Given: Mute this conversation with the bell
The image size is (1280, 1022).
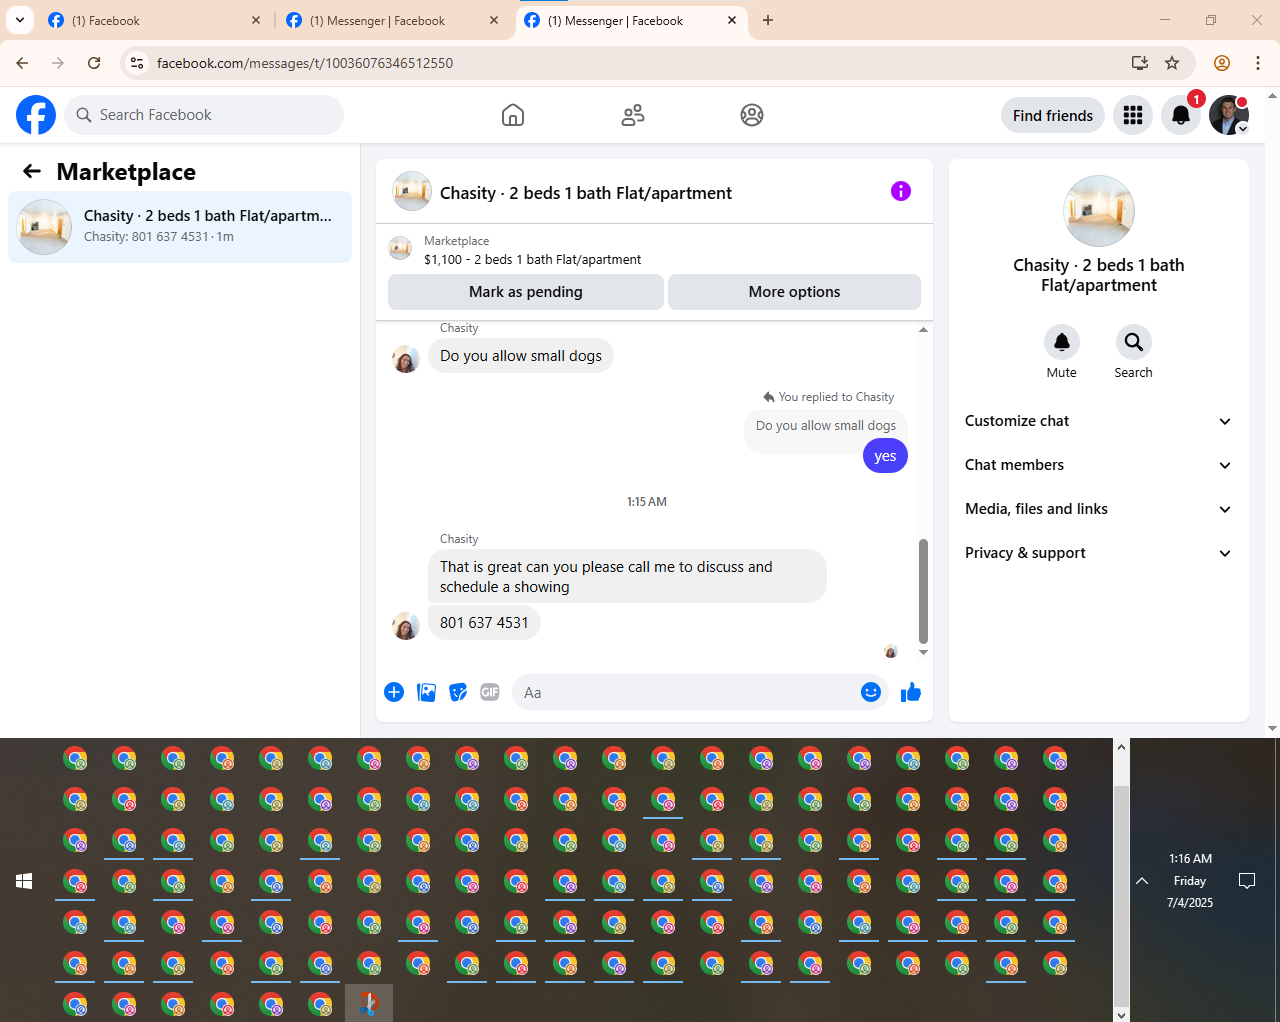Looking at the screenshot, I should [1062, 342].
